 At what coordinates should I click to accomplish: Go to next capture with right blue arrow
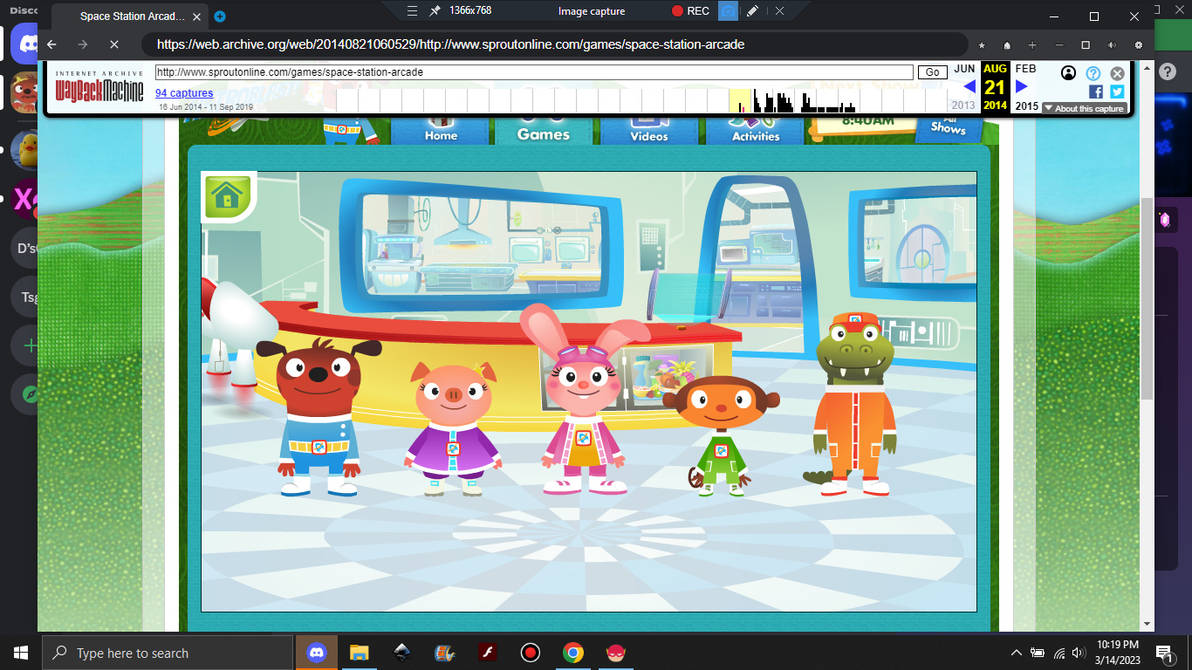point(1022,87)
